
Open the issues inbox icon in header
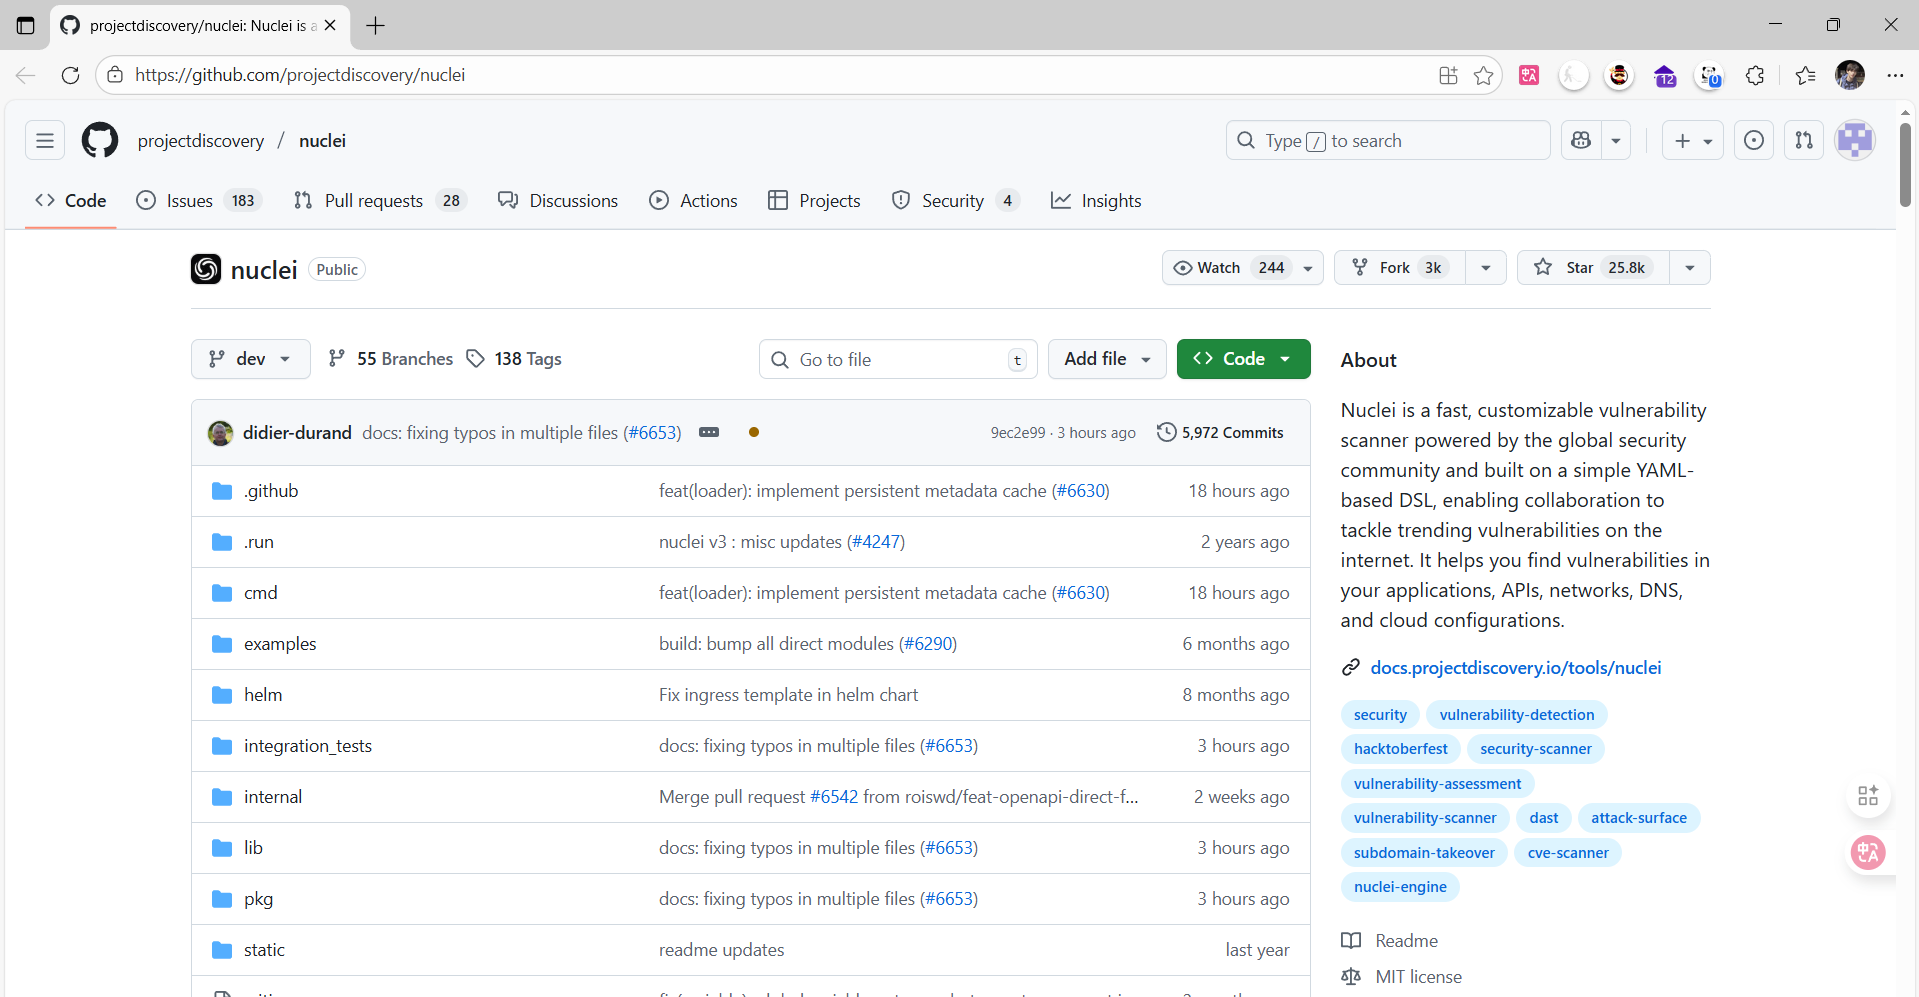point(1754,141)
